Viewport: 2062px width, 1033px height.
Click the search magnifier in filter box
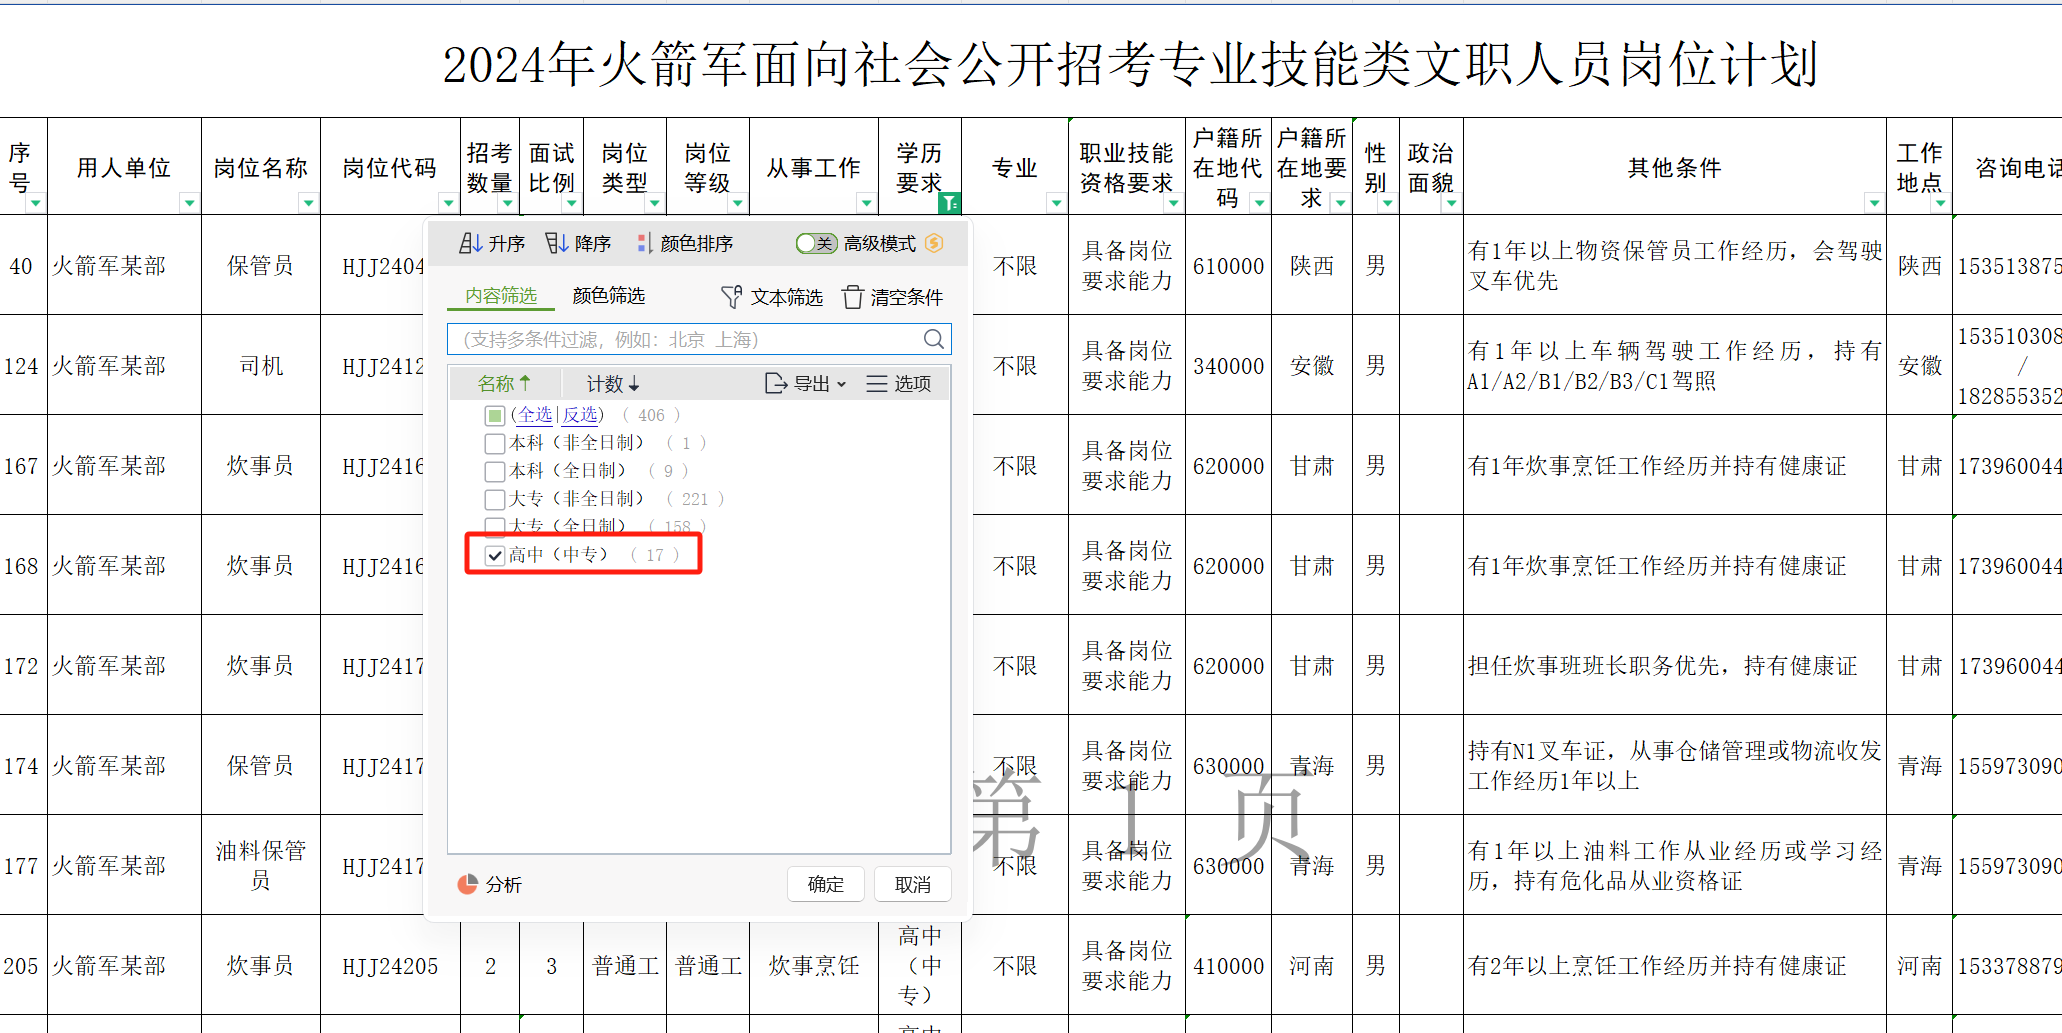[933, 339]
